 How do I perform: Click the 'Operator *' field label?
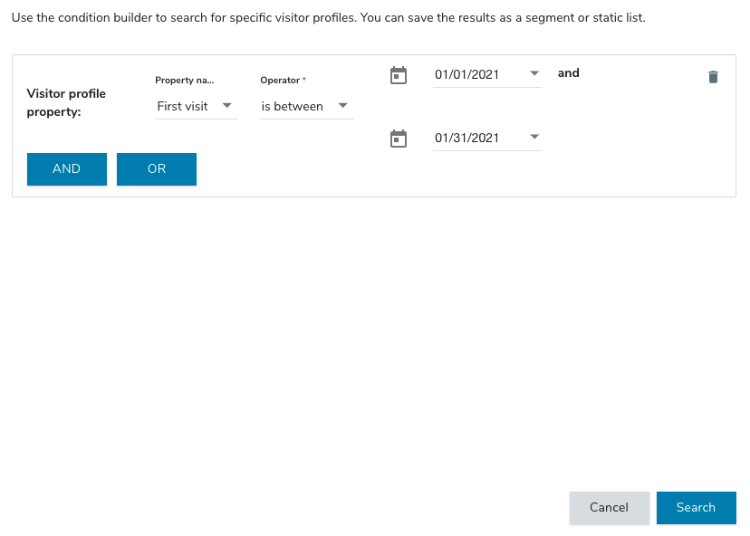(x=283, y=80)
